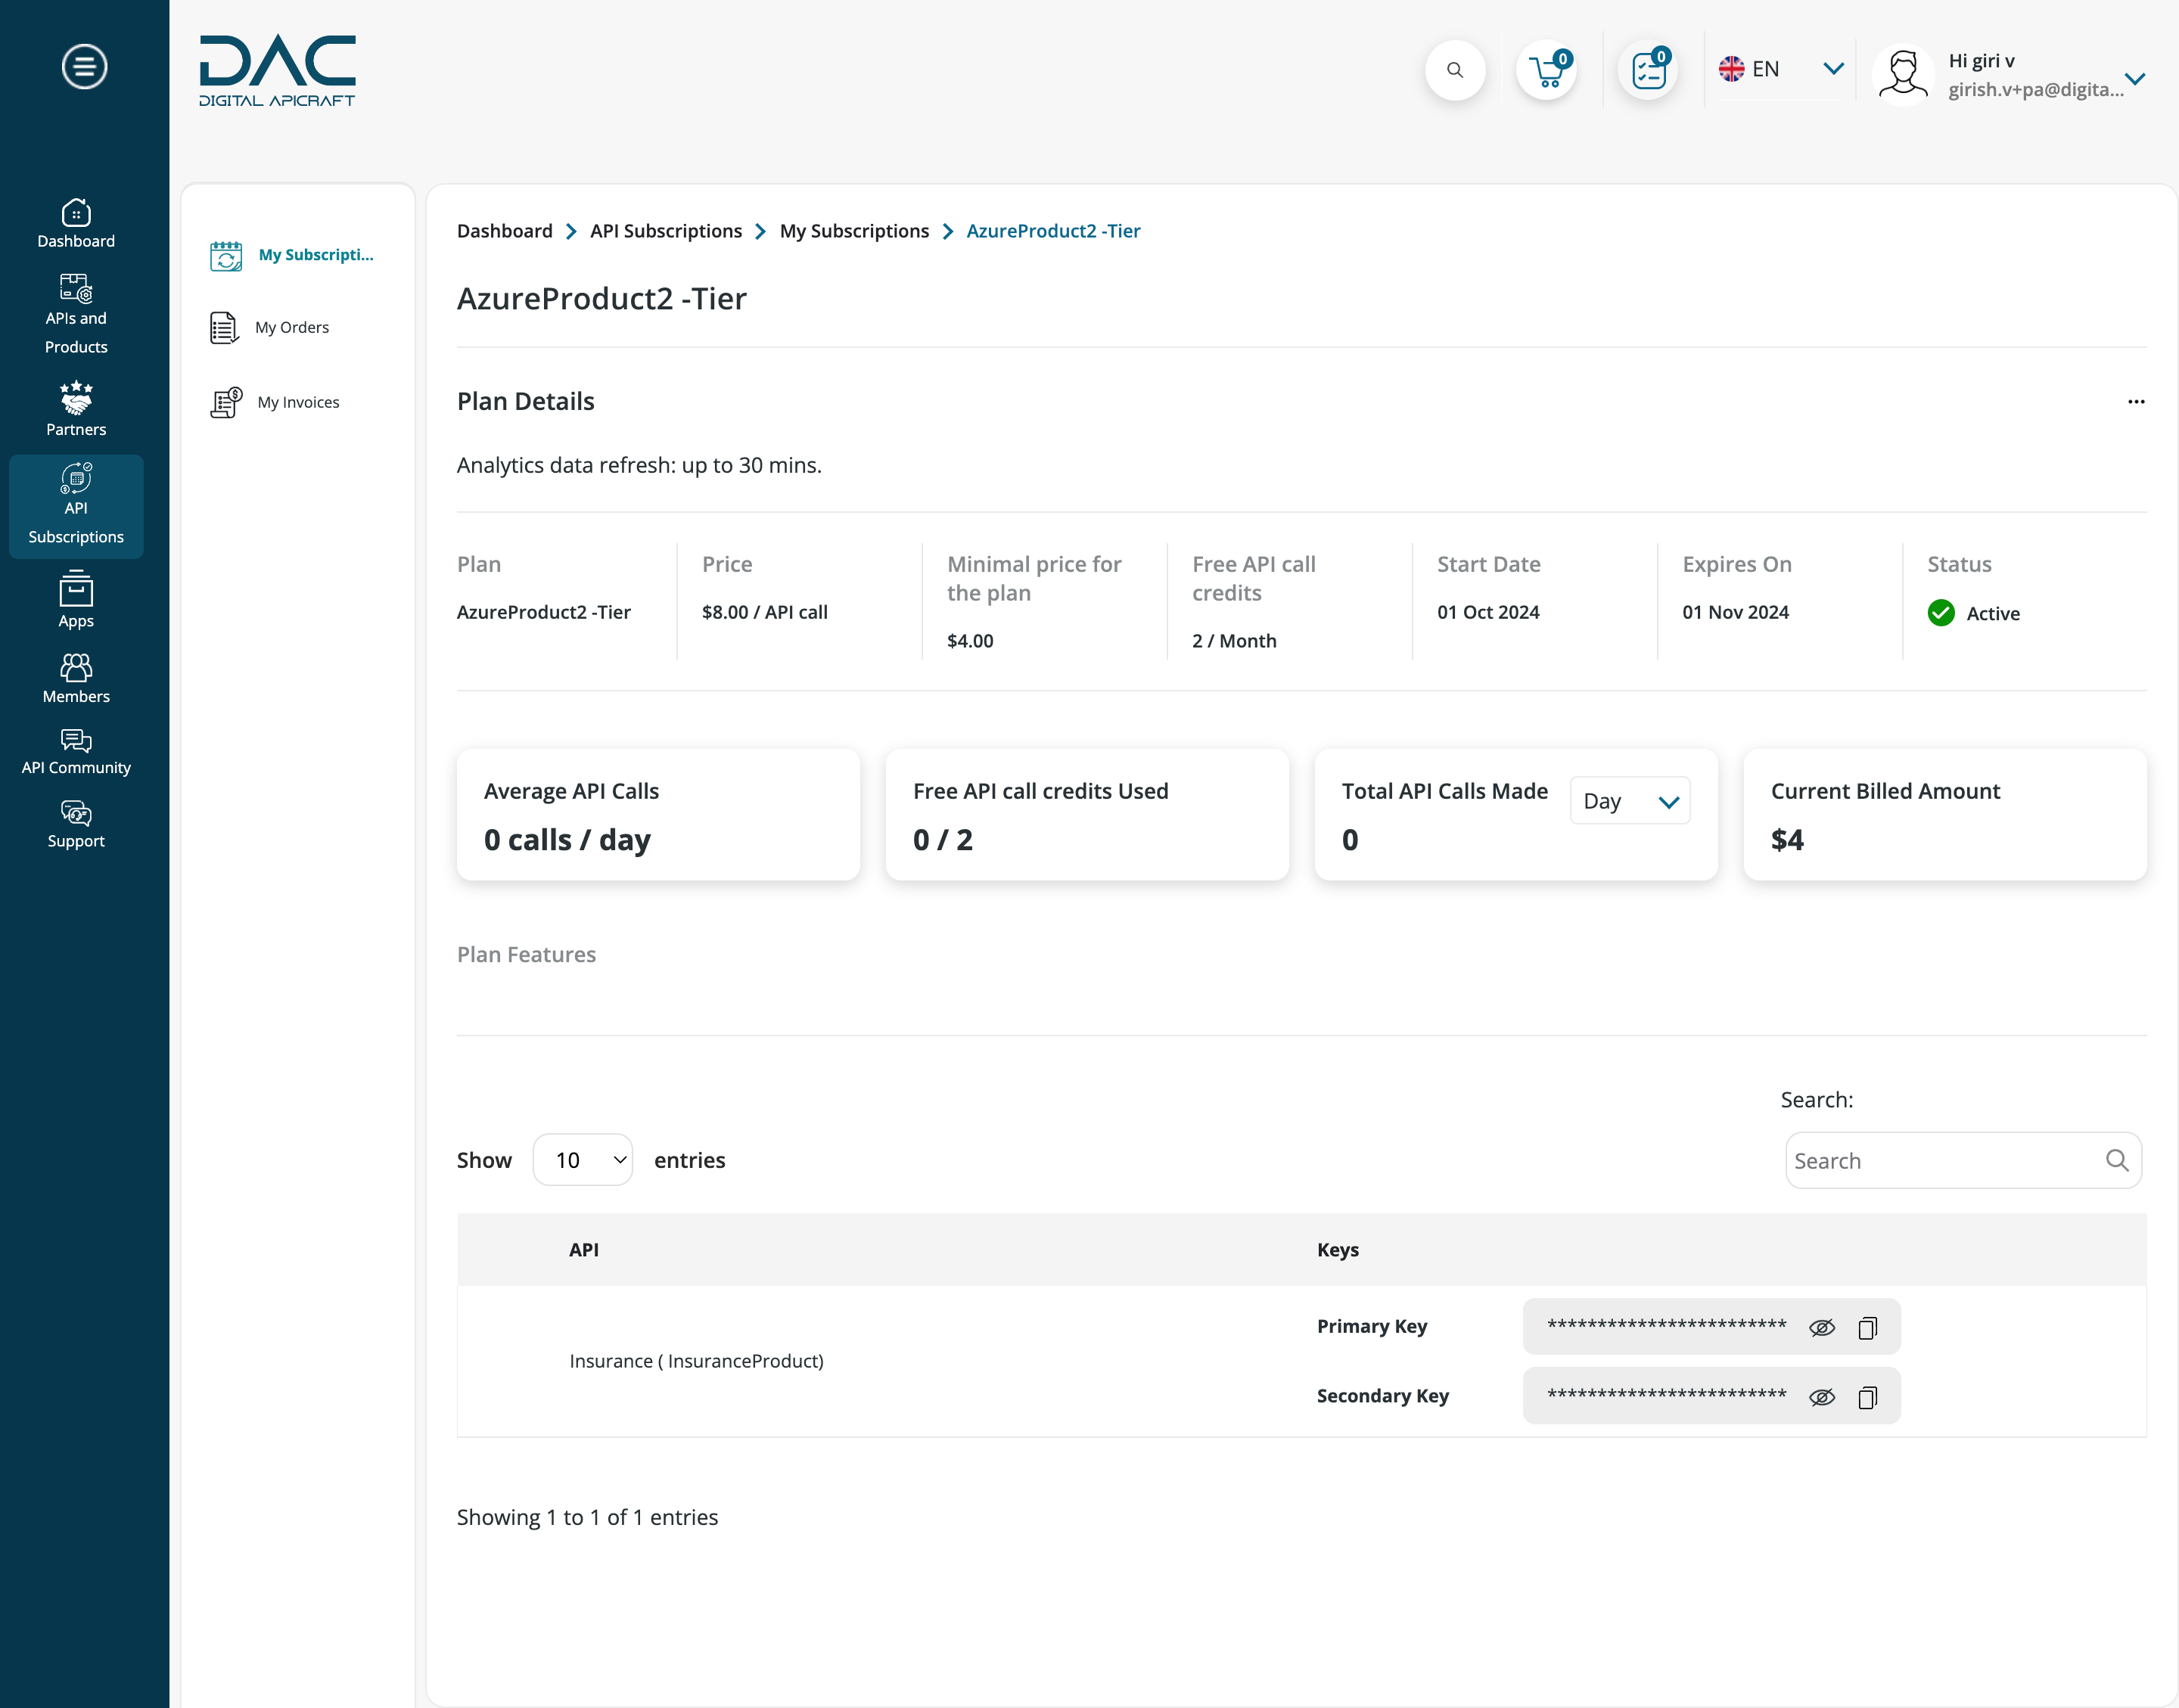
Task: Open the Show 10 entries dropdown
Action: tap(583, 1160)
